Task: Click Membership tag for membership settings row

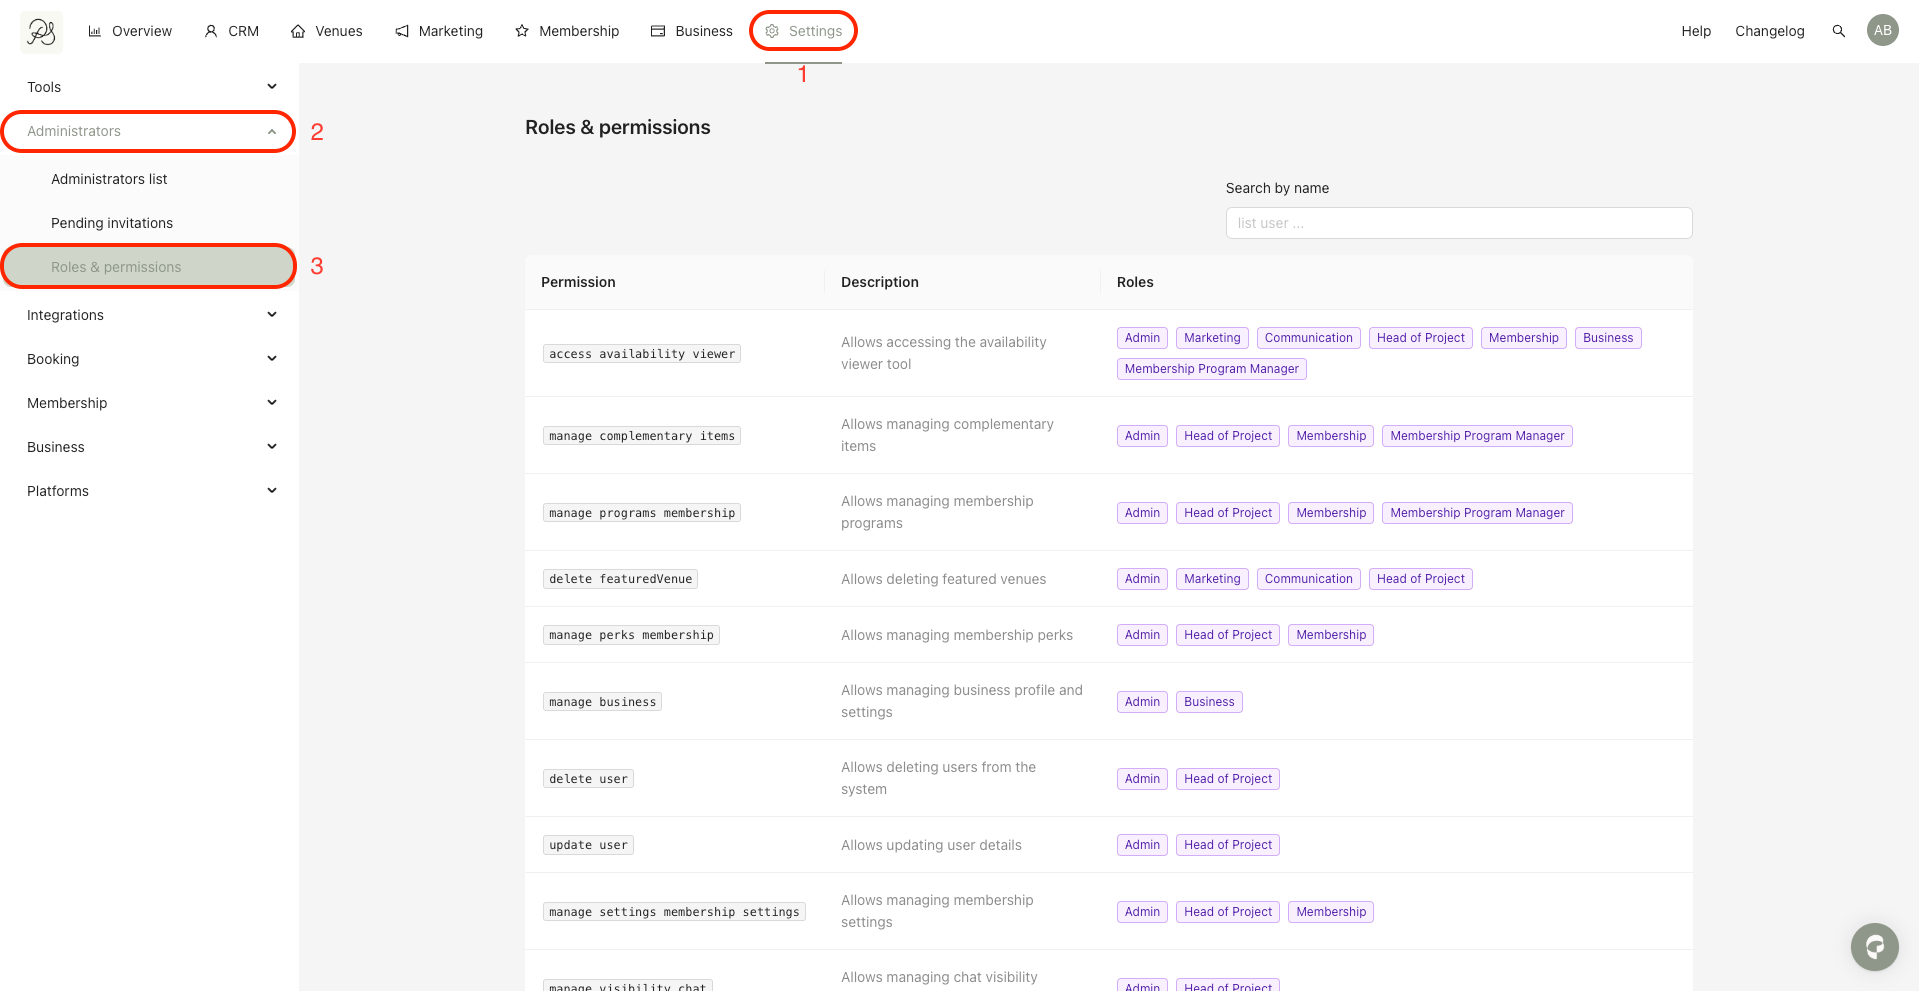Action: (x=1331, y=912)
